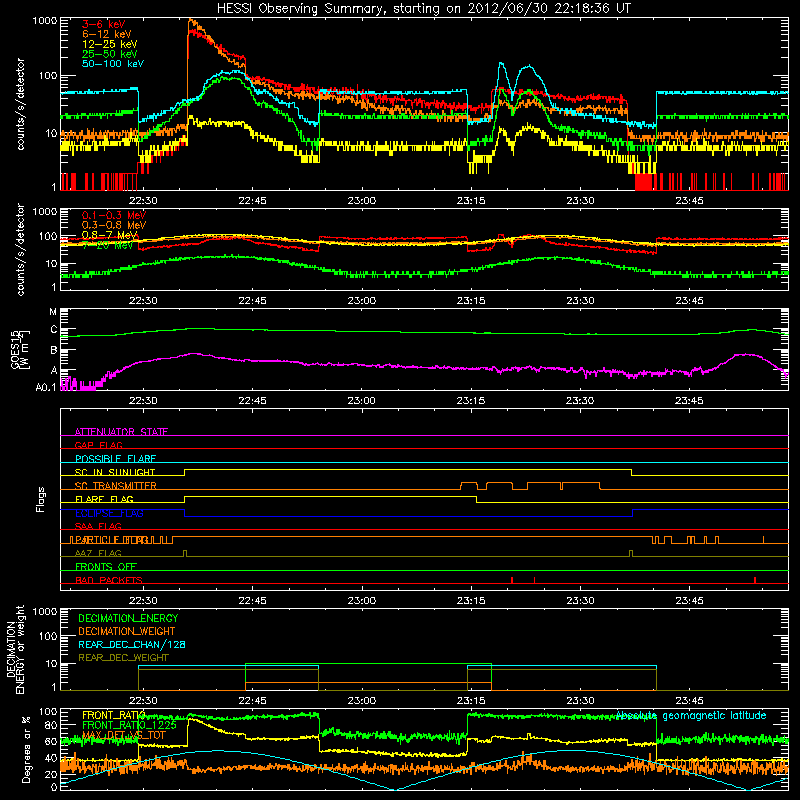Select the FRONTS_OFF flag label
Viewport: 800px width, 800px height.
pyautogui.click(x=106, y=567)
